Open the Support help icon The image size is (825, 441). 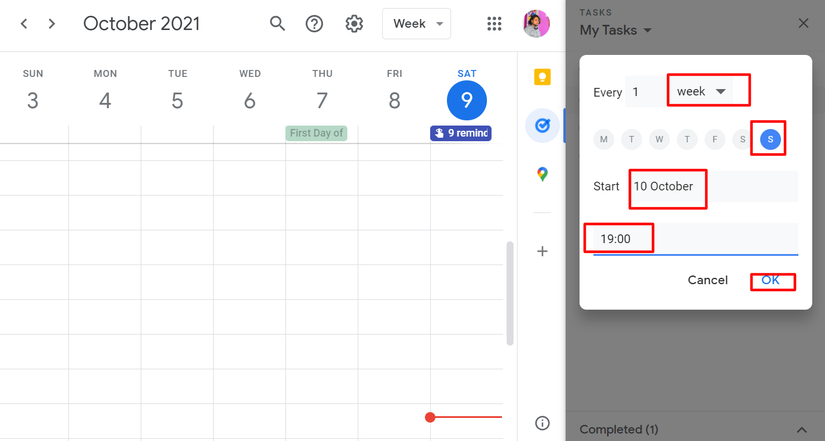(x=315, y=24)
